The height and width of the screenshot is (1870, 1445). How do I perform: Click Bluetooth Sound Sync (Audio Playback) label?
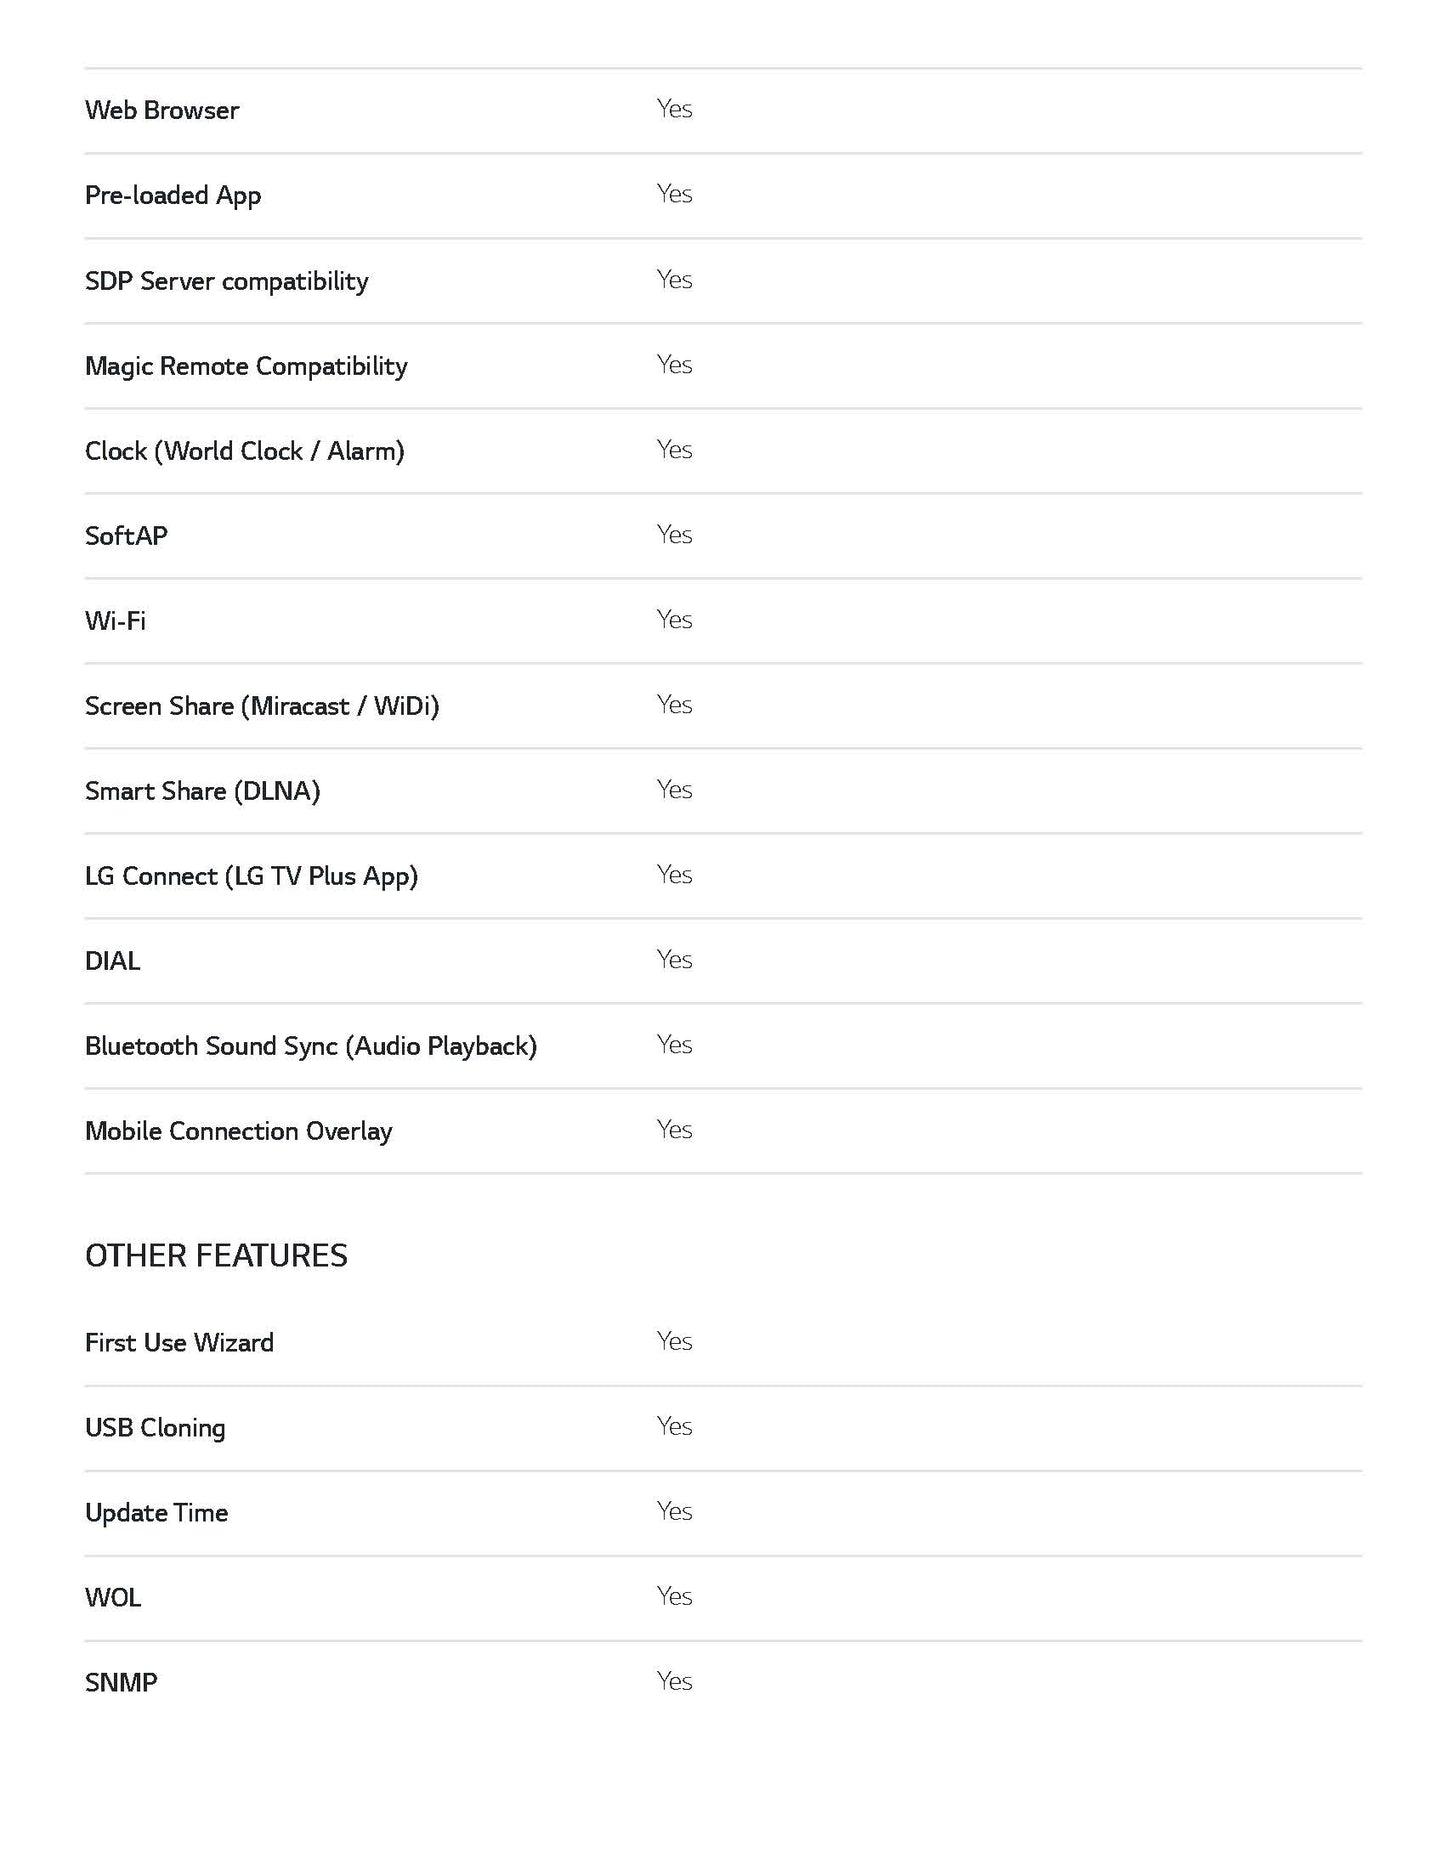pyautogui.click(x=310, y=1046)
